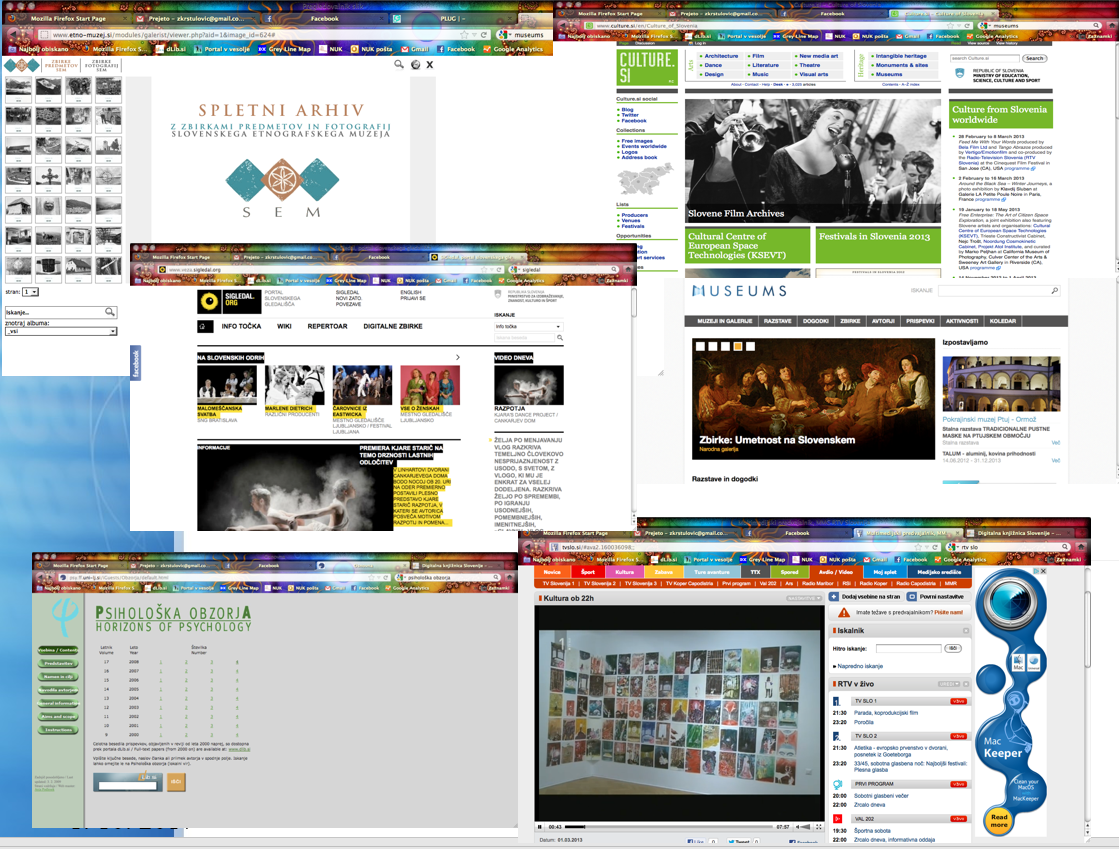Click the sigledal.org yellow eye logo
1119x849 pixels.
tap(209, 301)
